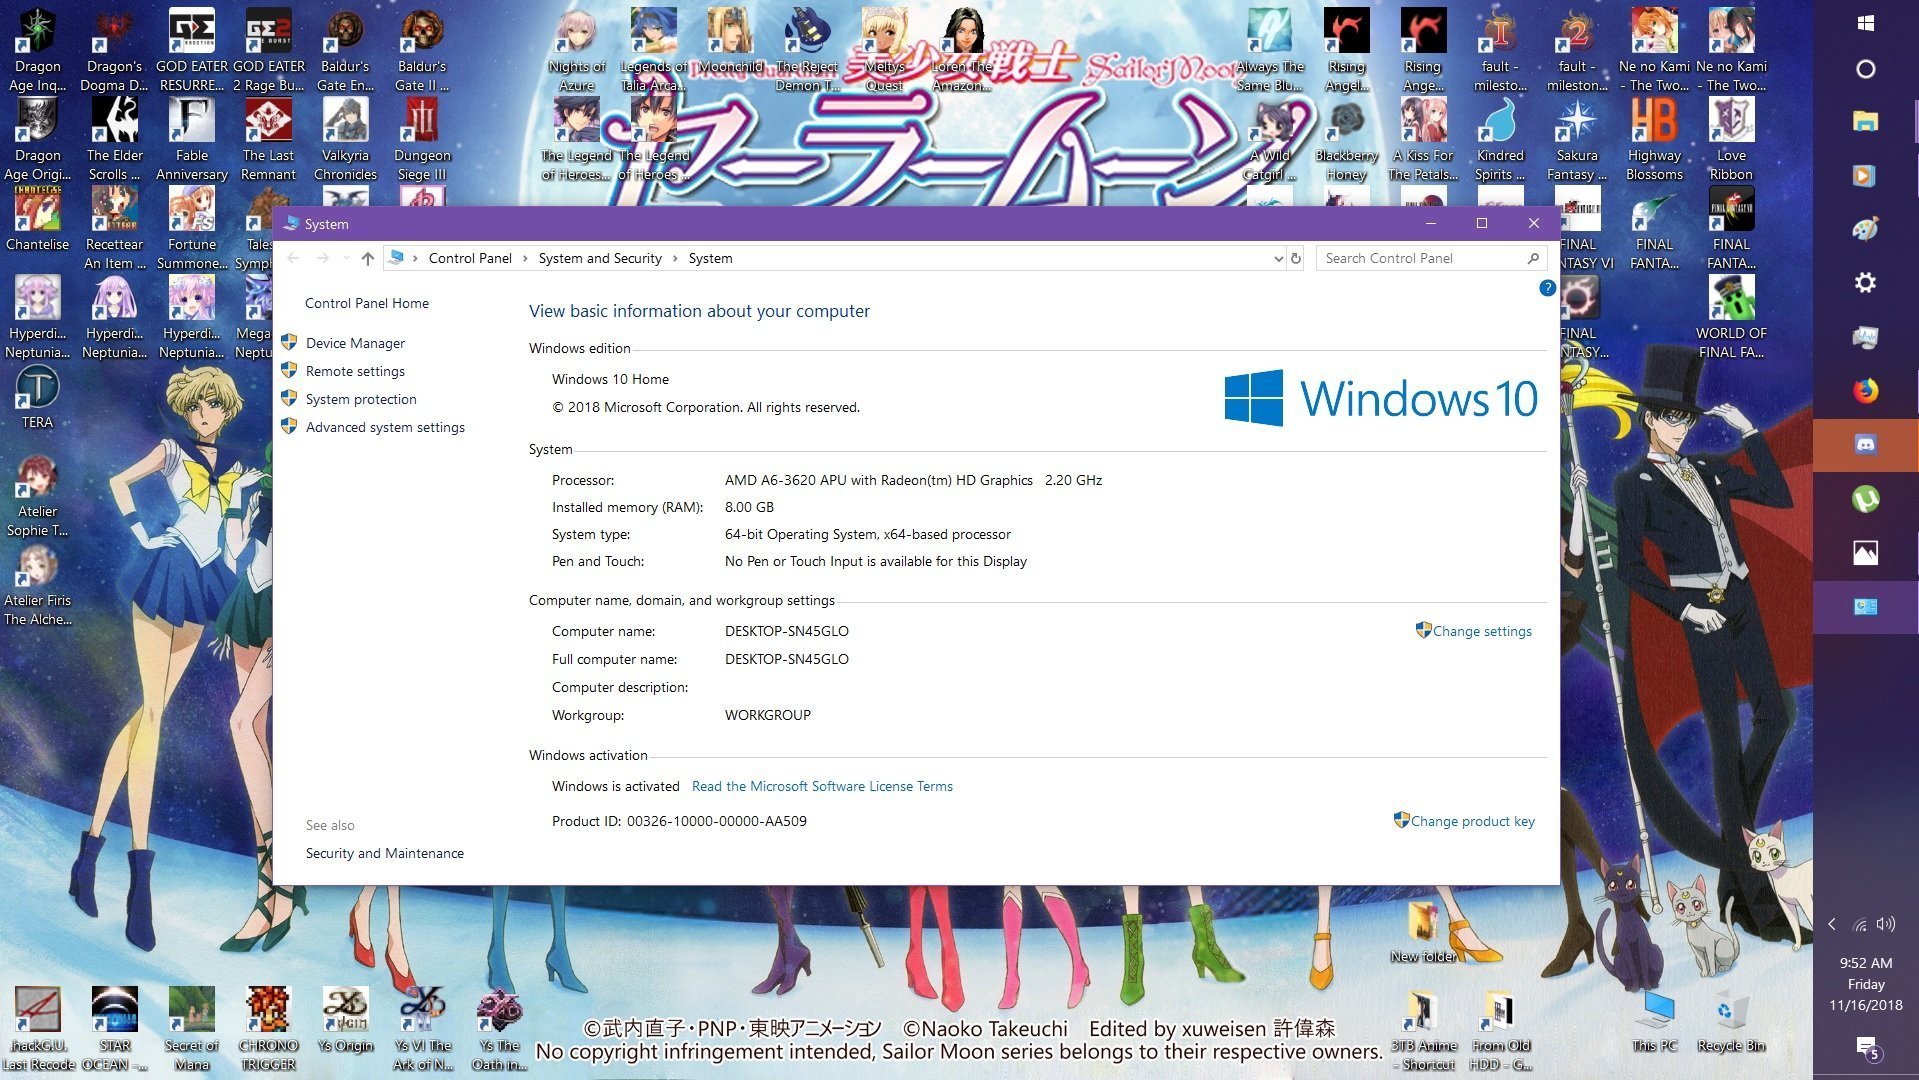This screenshot has width=1919, height=1080.
Task: Click the 8.00 GB installed memory value
Action: (x=749, y=507)
